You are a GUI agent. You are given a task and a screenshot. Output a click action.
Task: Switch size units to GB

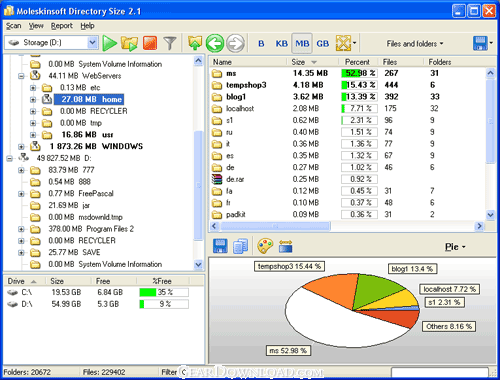tap(323, 44)
